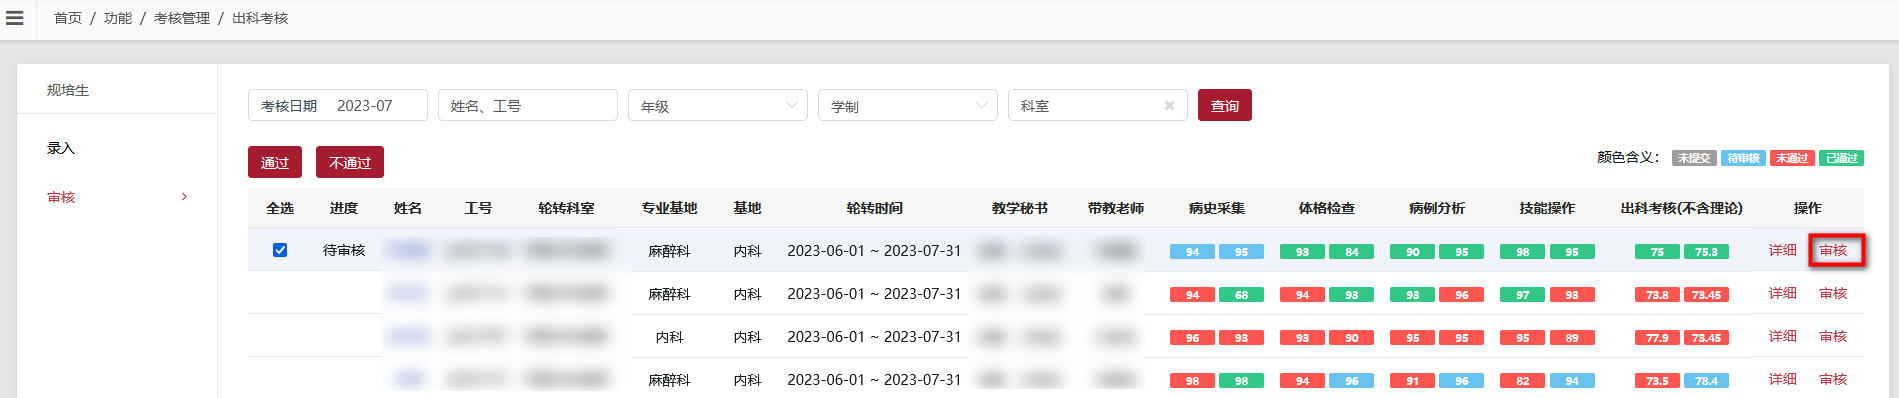
Task: Click the 操作 column header
Action: point(1808,208)
